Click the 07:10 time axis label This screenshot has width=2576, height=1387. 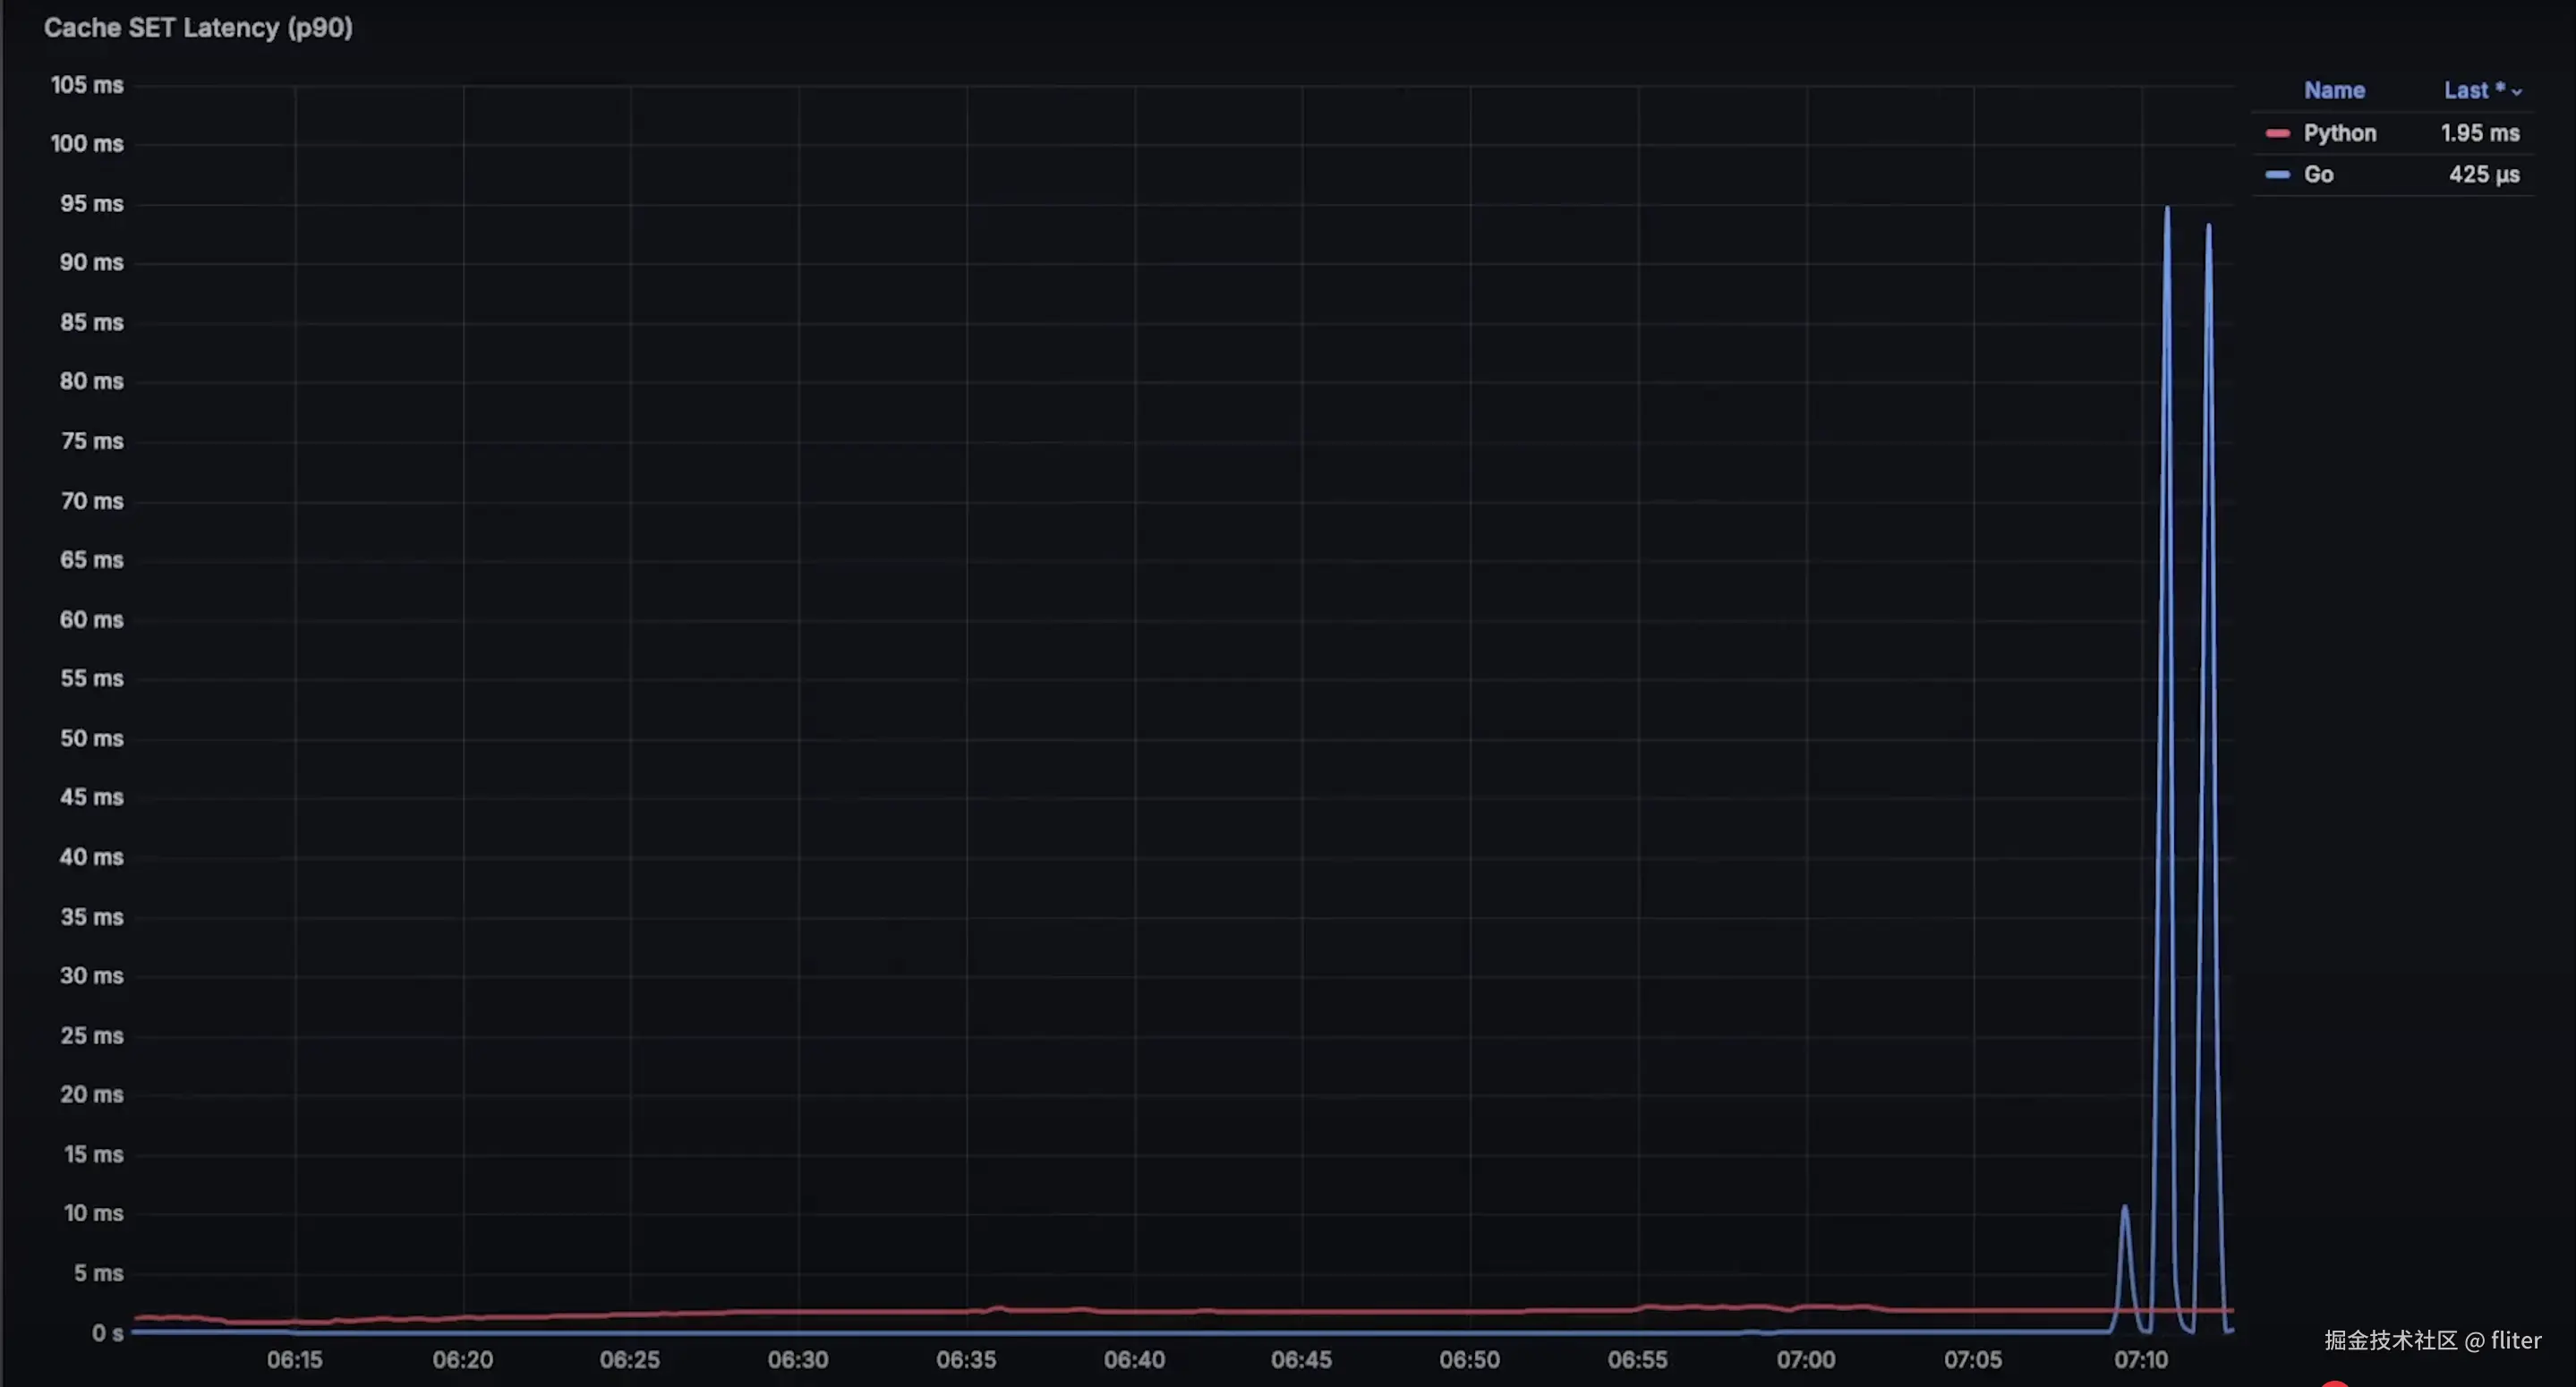pos(2140,1360)
